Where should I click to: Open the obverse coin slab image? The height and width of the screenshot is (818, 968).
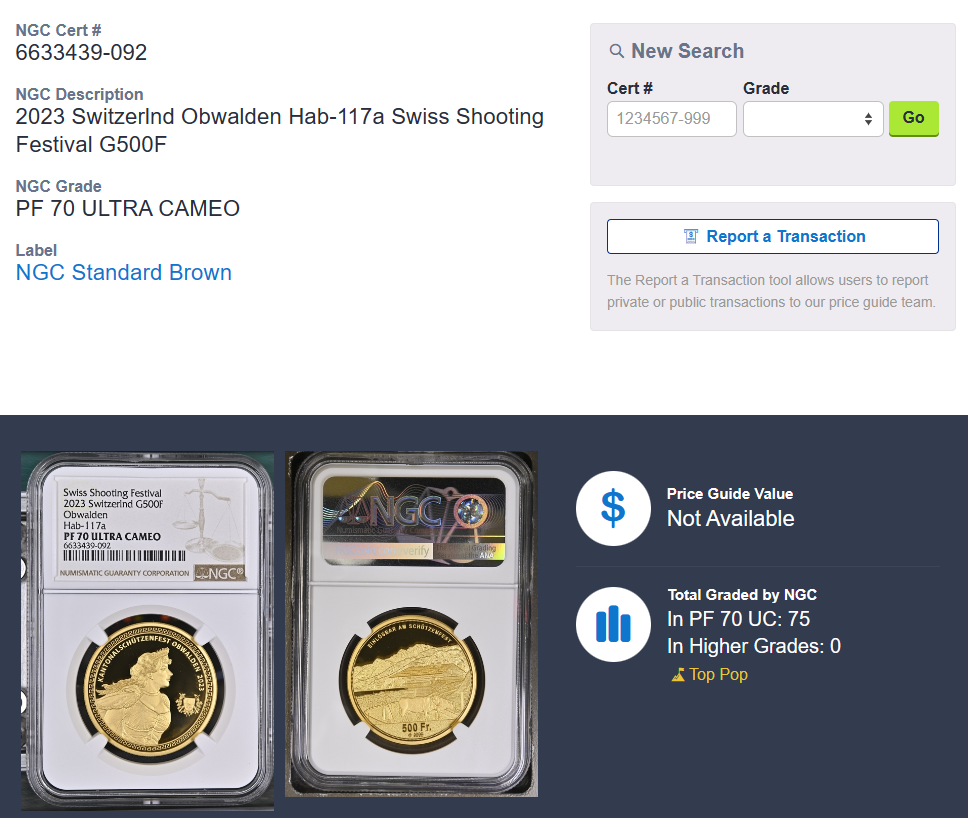point(148,631)
